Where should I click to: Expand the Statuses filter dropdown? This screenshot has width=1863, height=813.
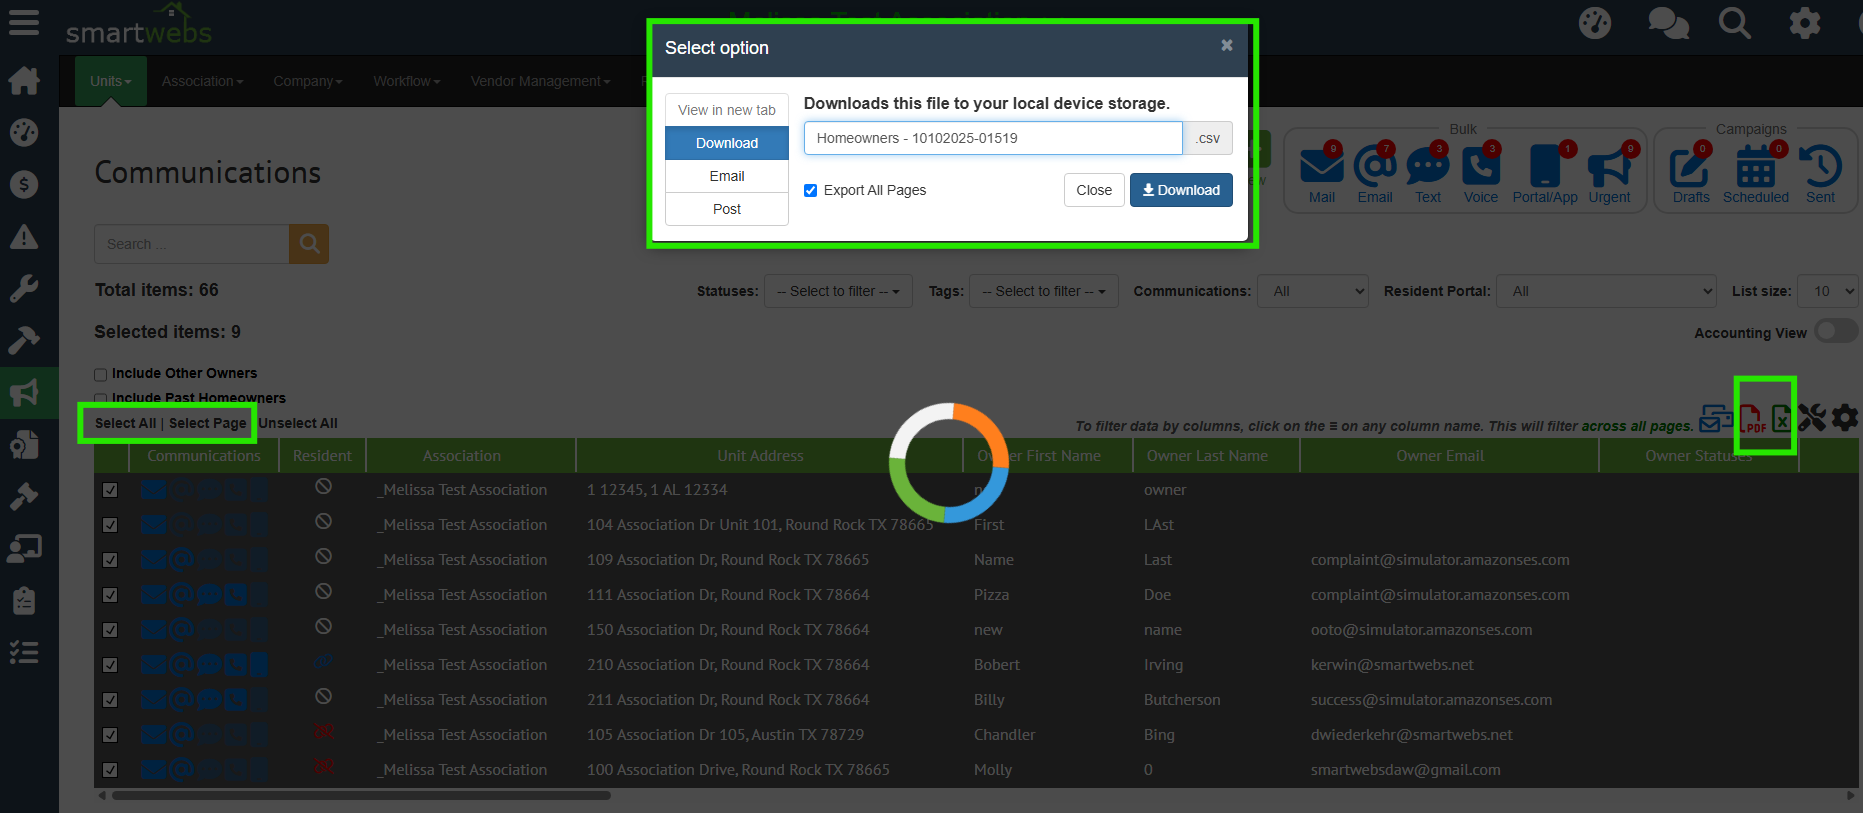click(838, 291)
